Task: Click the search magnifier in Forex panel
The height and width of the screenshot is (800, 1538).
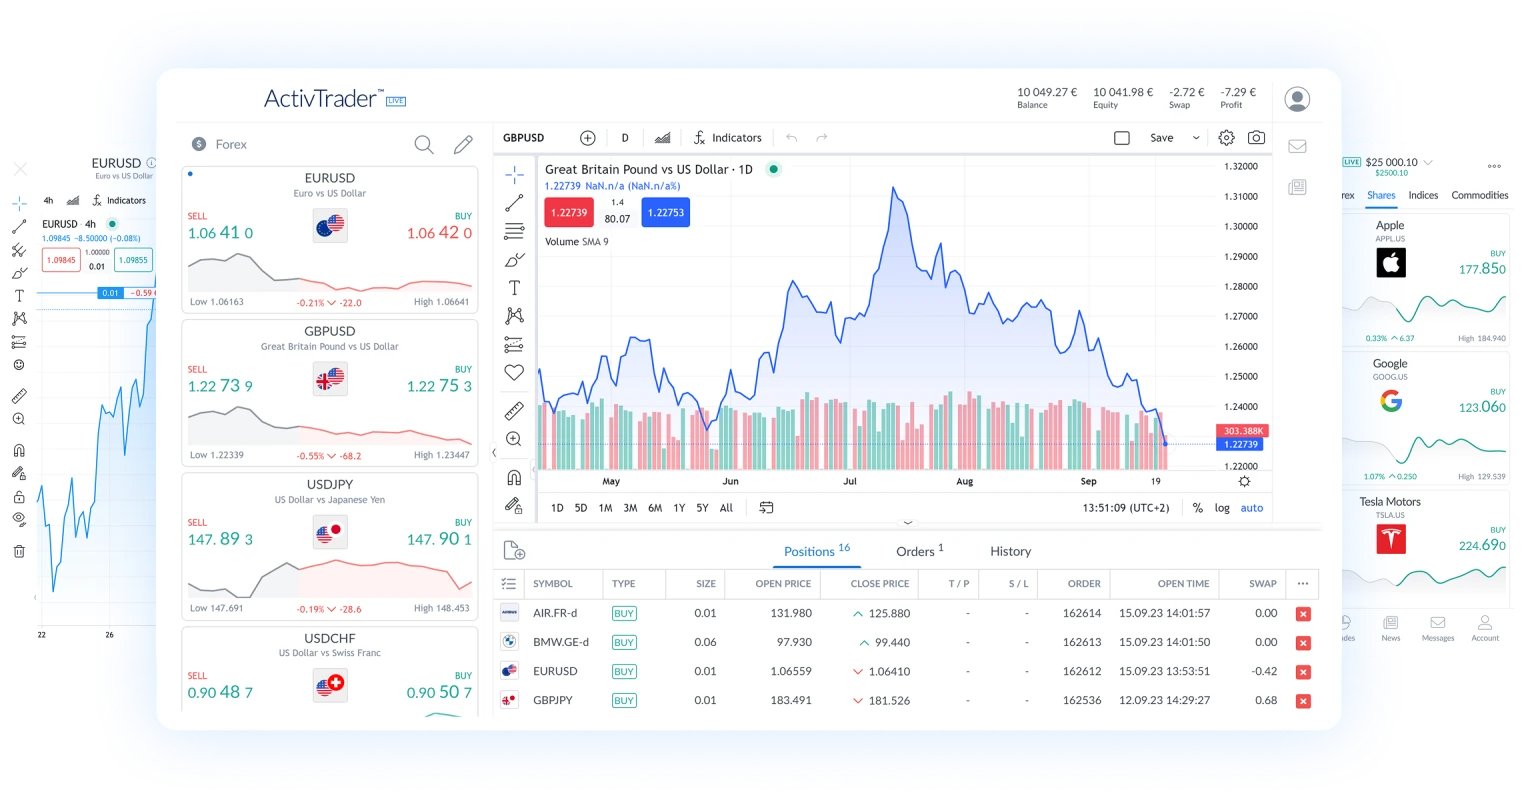Action: (424, 145)
